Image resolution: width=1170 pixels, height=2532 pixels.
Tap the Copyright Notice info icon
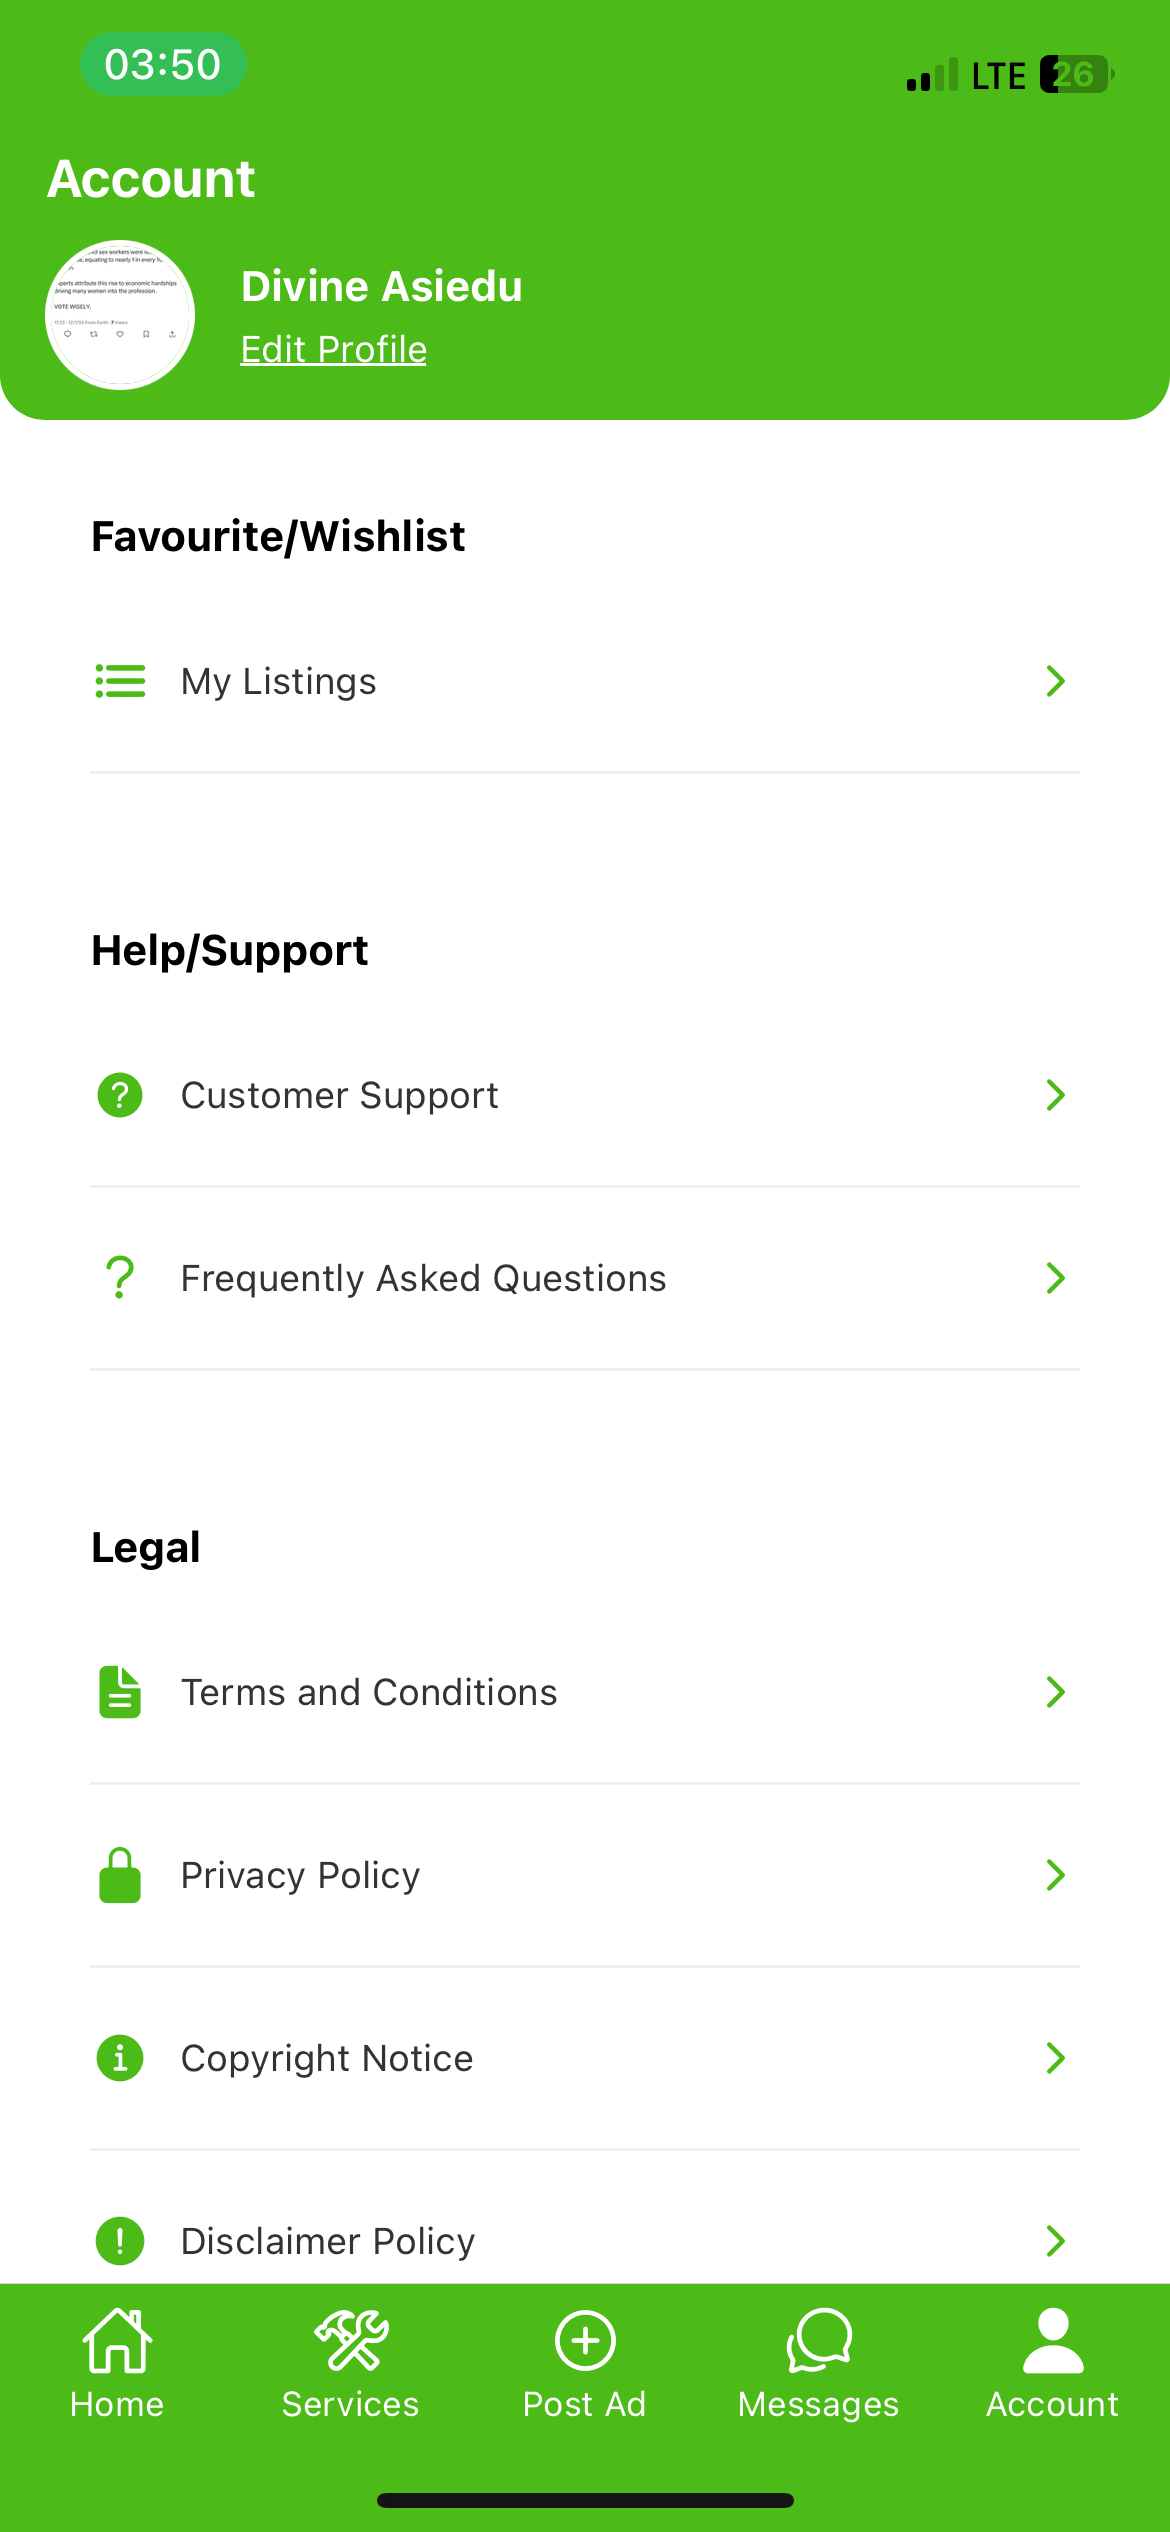120,2058
